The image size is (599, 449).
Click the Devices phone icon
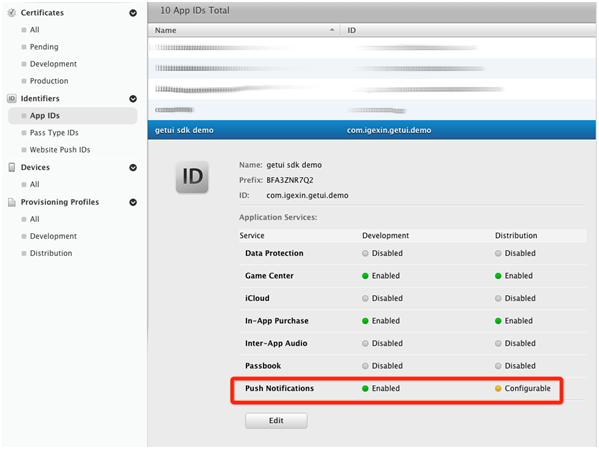coord(12,167)
